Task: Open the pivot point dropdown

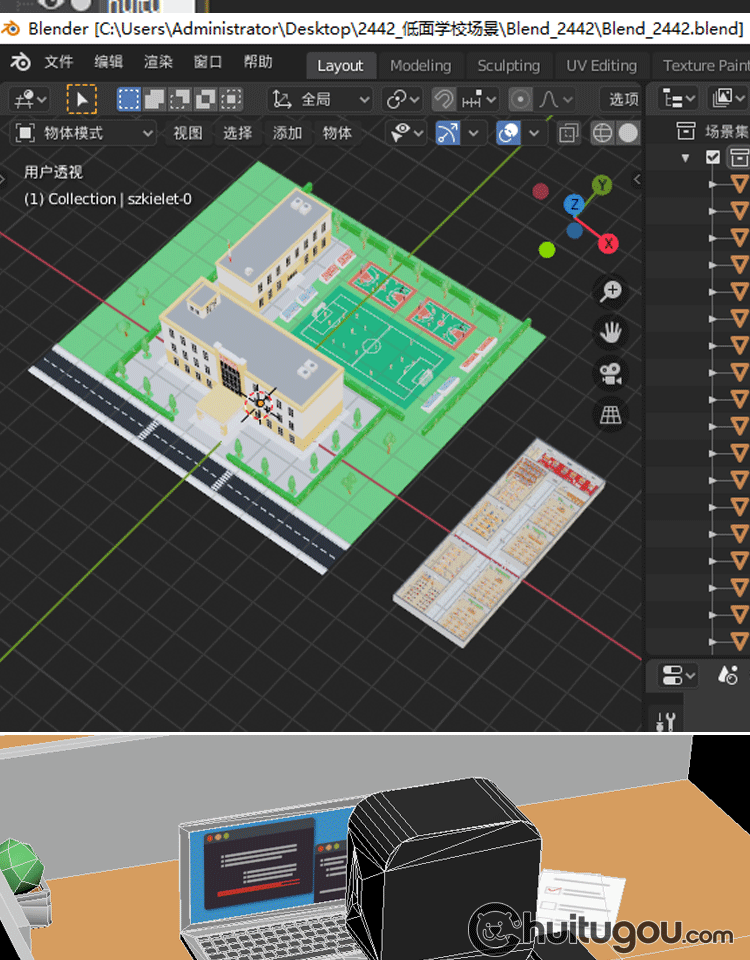Action: [x=402, y=99]
